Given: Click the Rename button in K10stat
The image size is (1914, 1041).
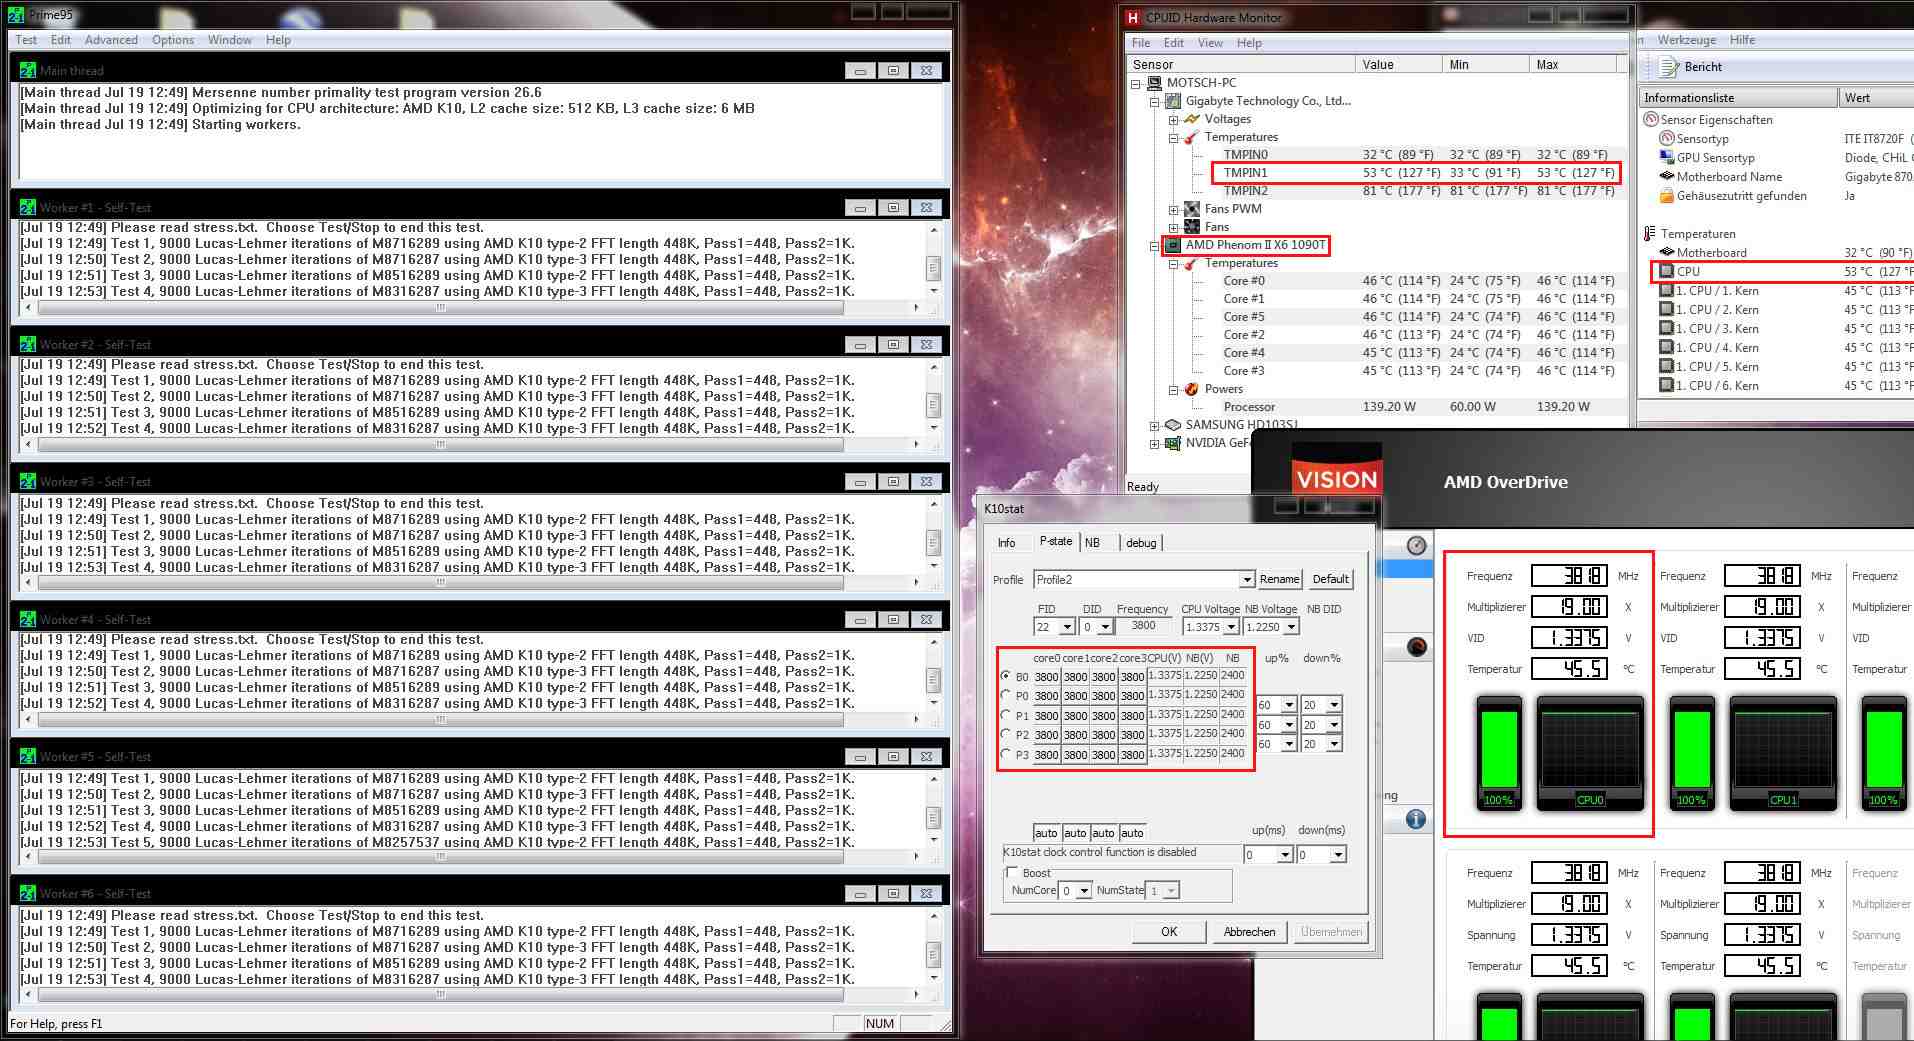Looking at the screenshot, I should coord(1279,579).
